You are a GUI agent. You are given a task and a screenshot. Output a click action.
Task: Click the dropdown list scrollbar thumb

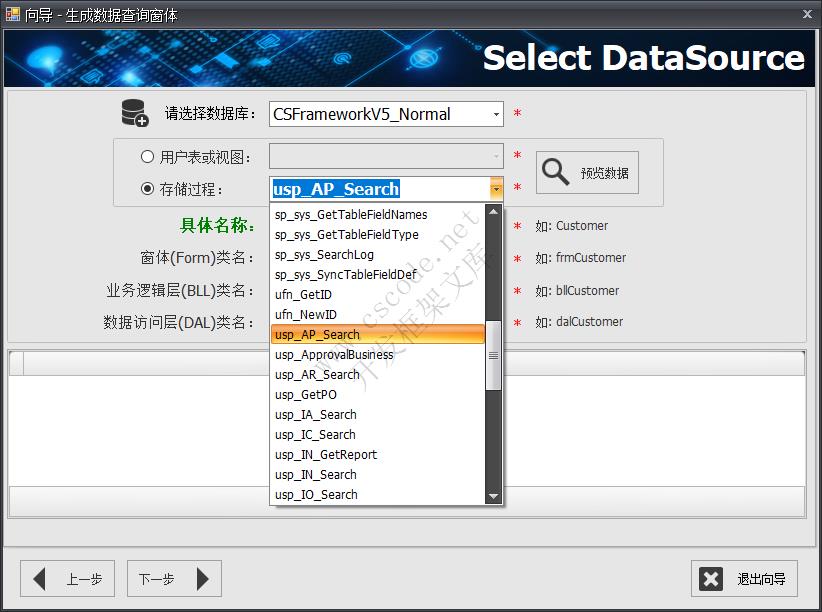click(x=493, y=355)
